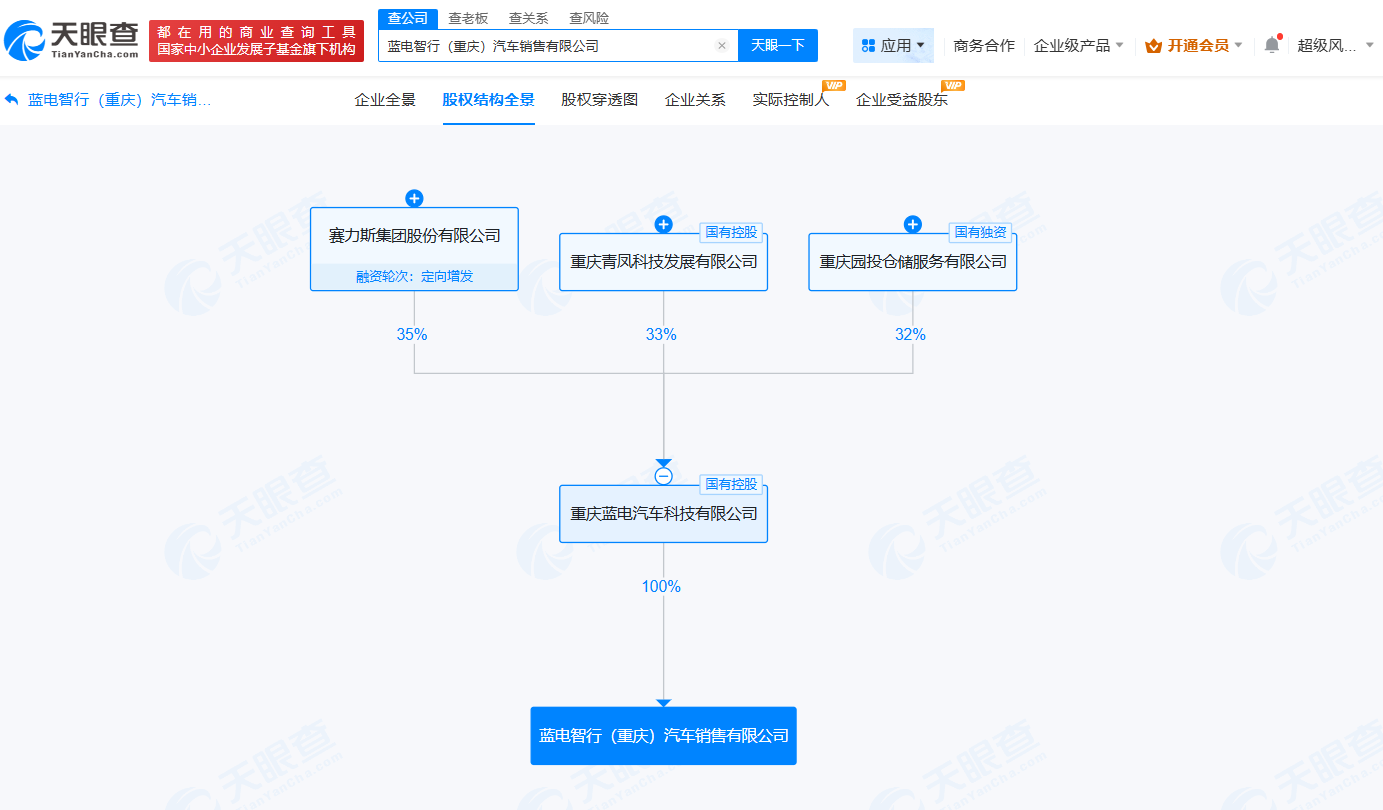Click the × to clear the search box
Viewport: 1383px width, 810px height.
click(x=722, y=45)
